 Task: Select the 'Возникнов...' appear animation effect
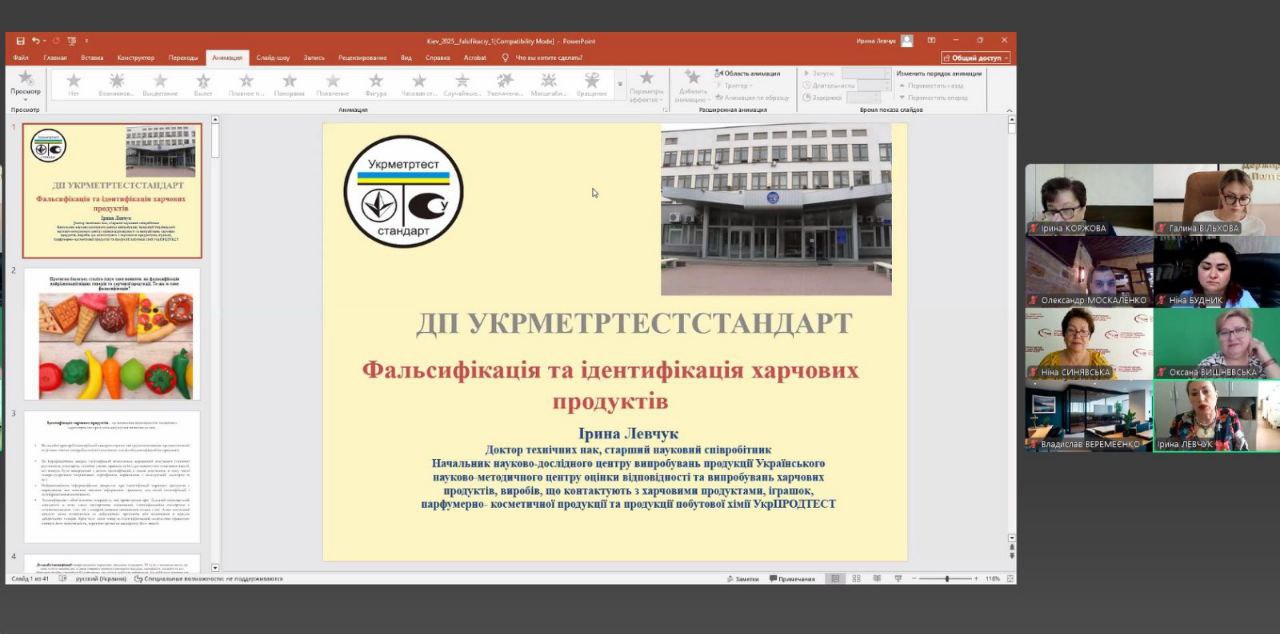(x=116, y=85)
